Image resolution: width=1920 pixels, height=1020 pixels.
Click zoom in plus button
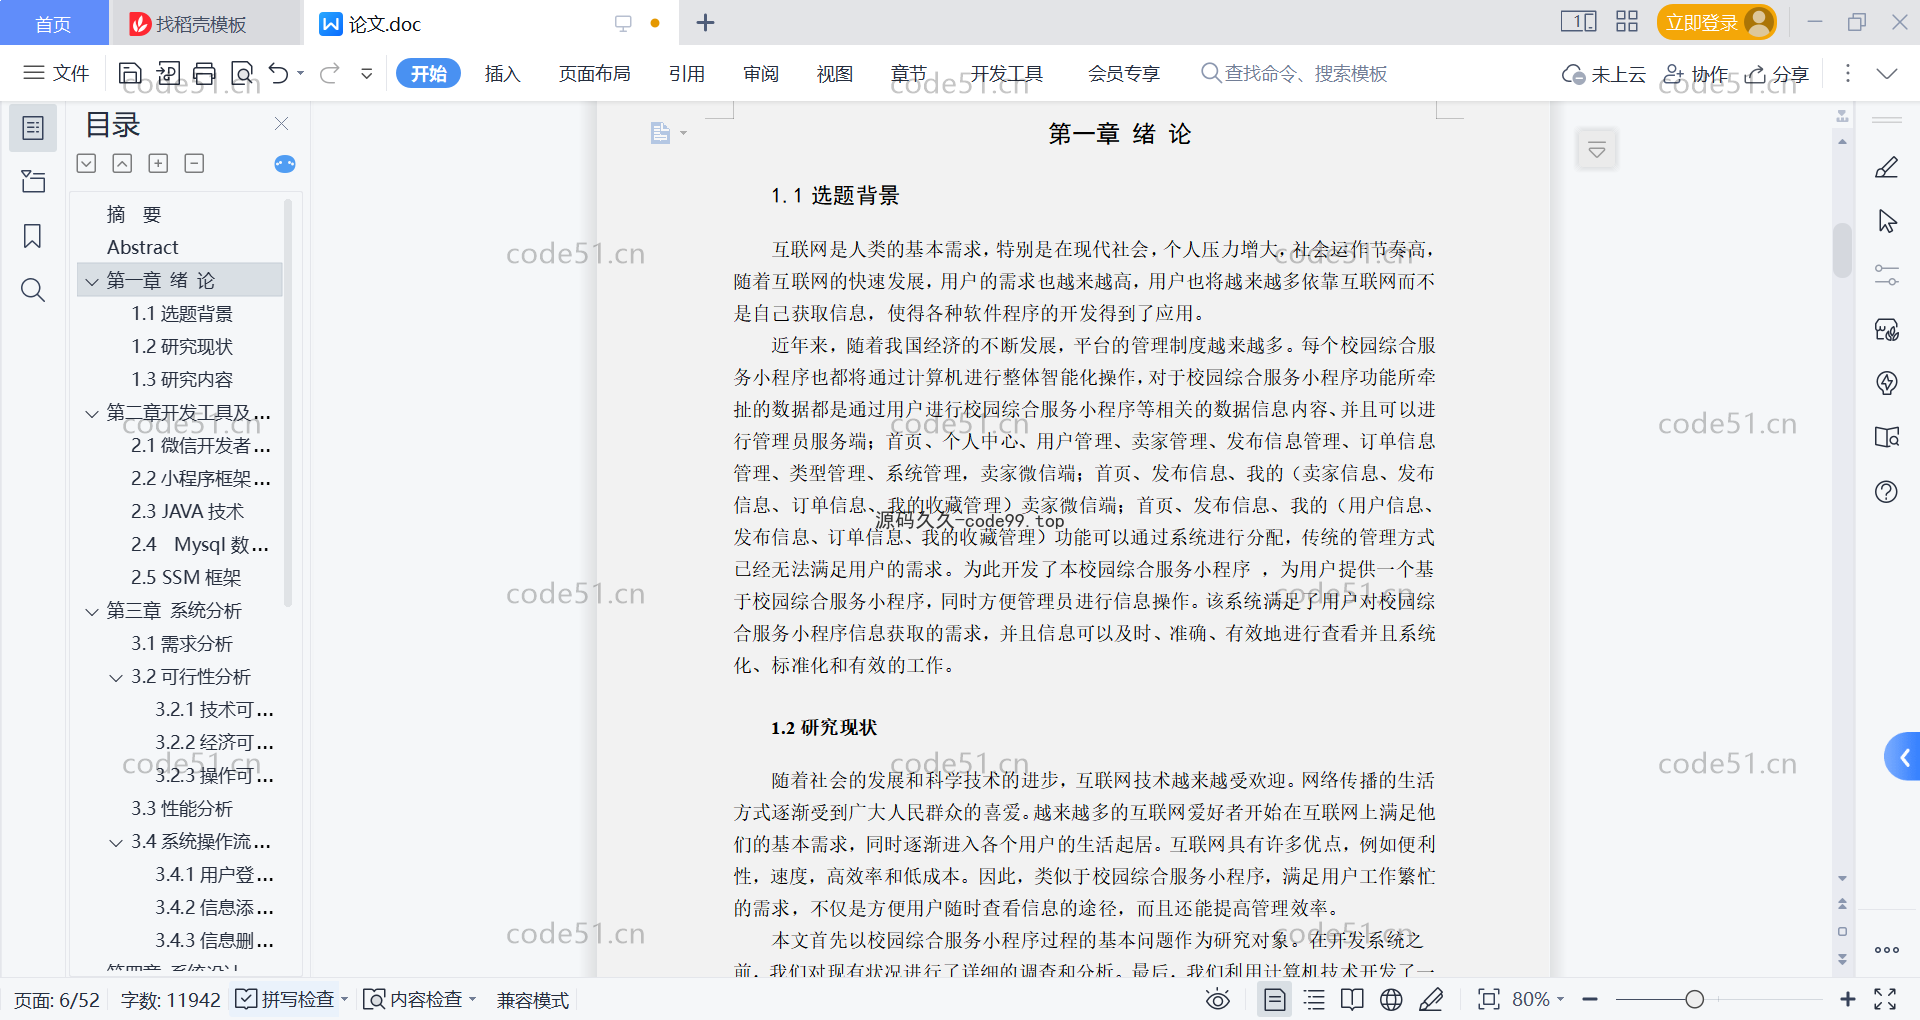click(x=1848, y=999)
